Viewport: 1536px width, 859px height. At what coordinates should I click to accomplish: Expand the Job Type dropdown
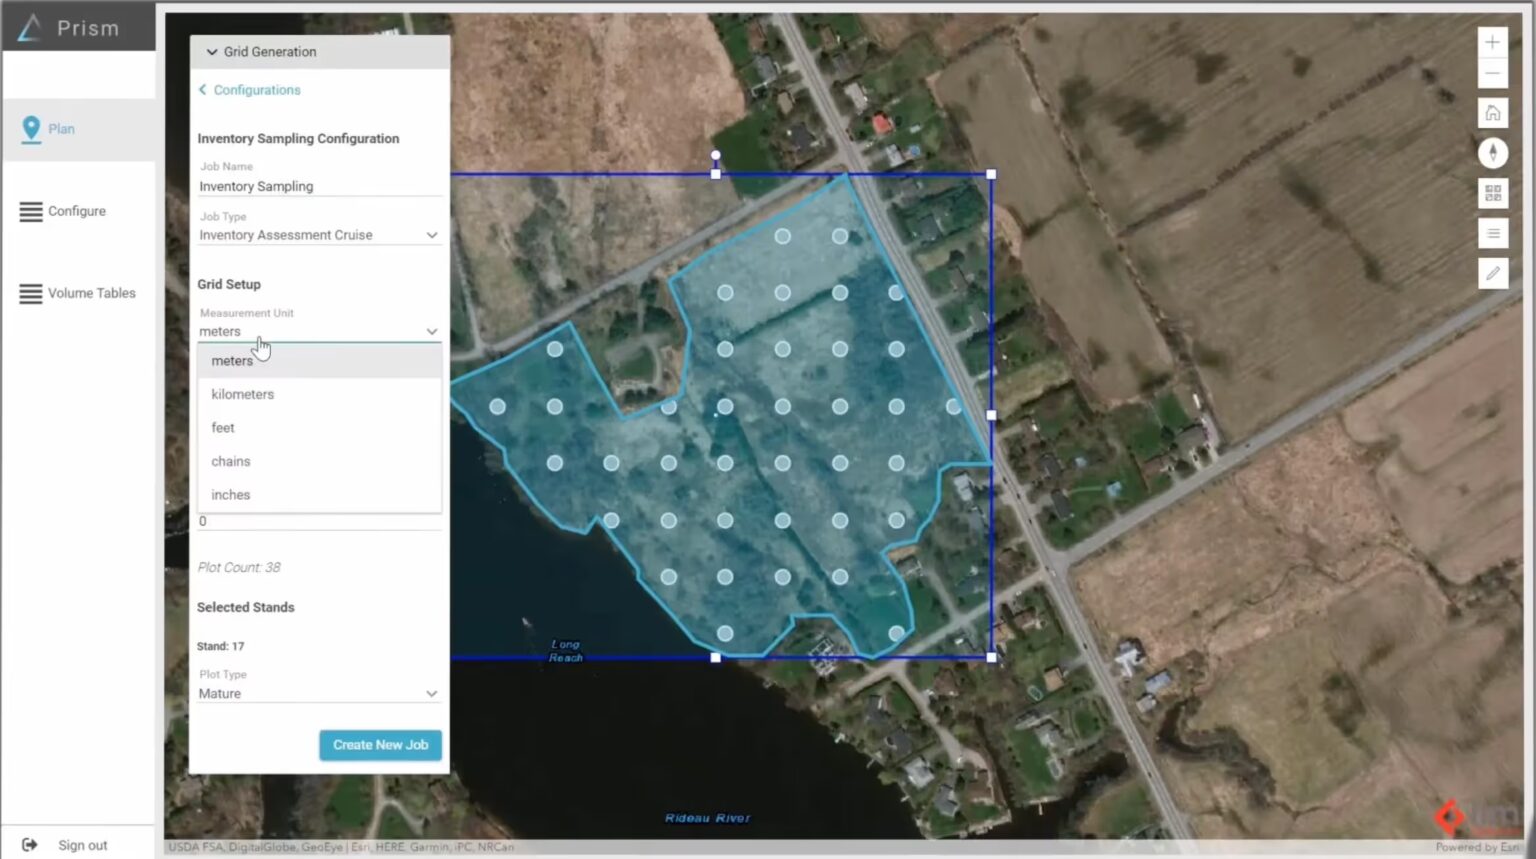[318, 235]
